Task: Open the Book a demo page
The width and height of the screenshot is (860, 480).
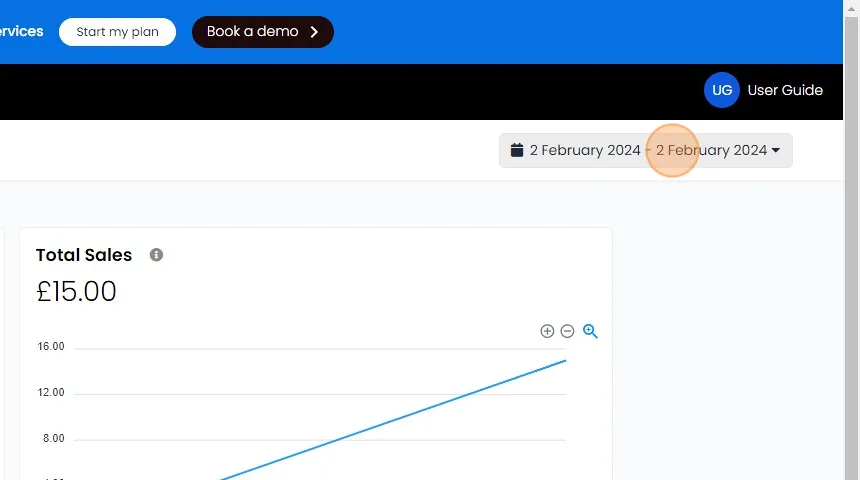Action: tap(263, 32)
